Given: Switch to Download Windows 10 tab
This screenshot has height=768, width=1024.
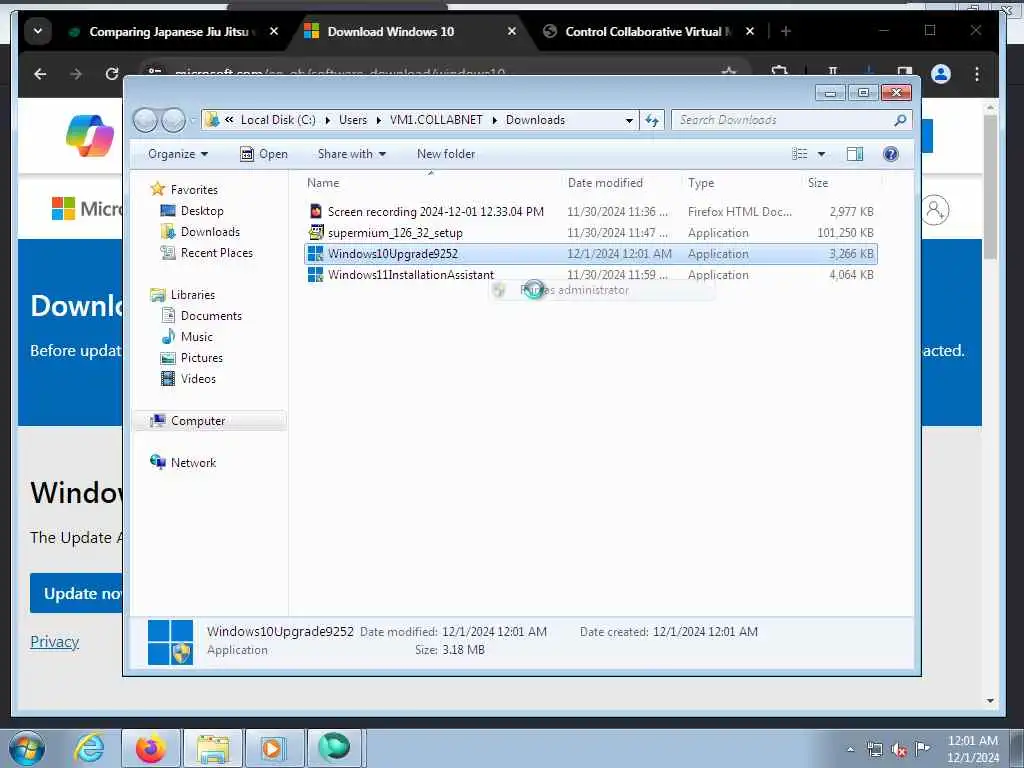Looking at the screenshot, I should click(410, 31).
